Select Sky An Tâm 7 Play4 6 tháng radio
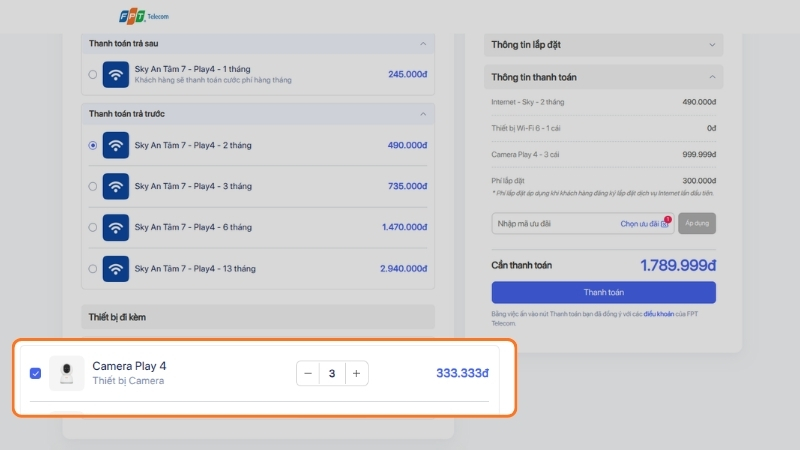800x450 pixels. coord(92,228)
